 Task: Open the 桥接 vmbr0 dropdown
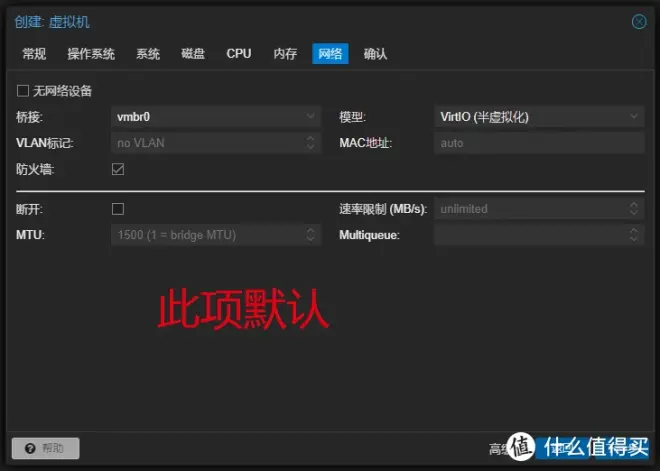216,117
